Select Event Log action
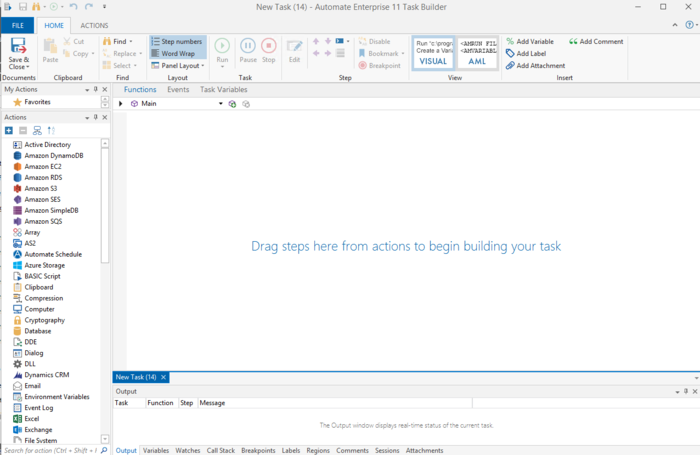This screenshot has height=455, width=700. (33, 408)
